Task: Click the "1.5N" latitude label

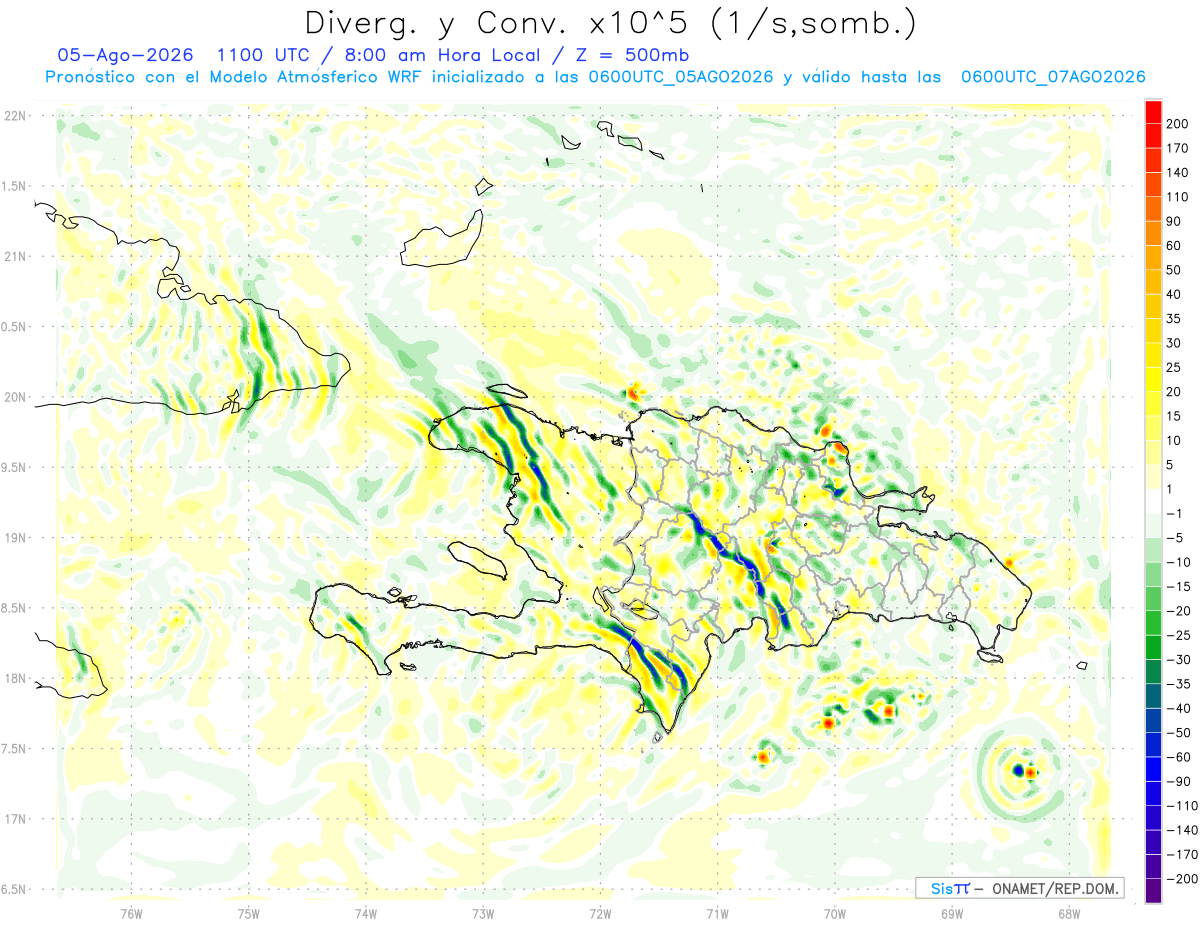Action: [x=14, y=186]
